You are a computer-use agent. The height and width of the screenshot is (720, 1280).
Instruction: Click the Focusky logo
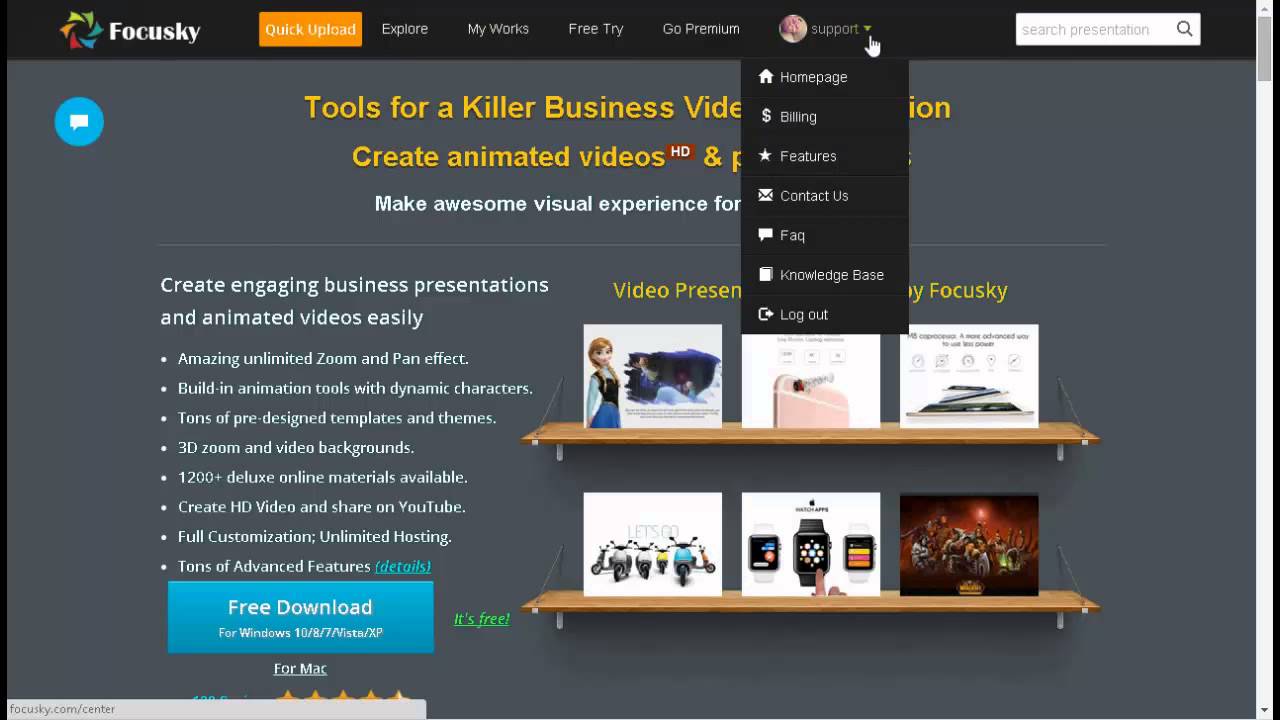click(x=130, y=30)
